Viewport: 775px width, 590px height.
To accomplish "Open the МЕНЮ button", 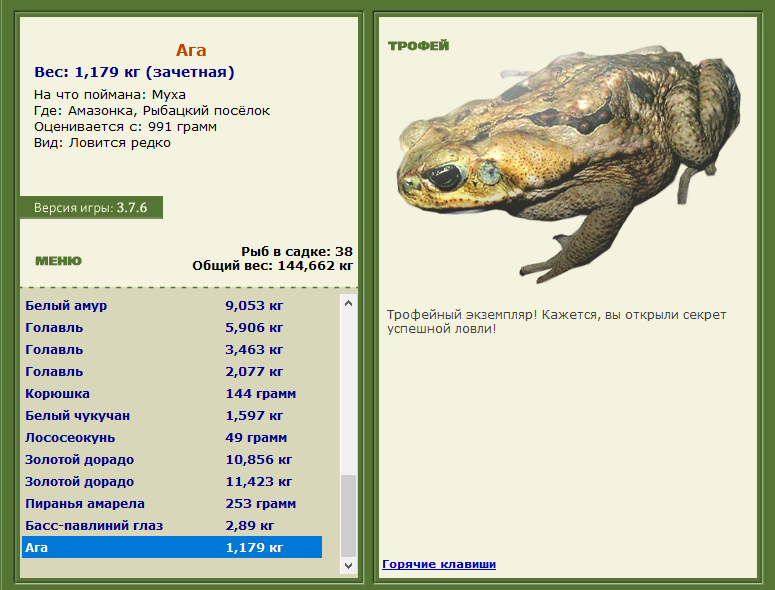I will [x=58, y=261].
